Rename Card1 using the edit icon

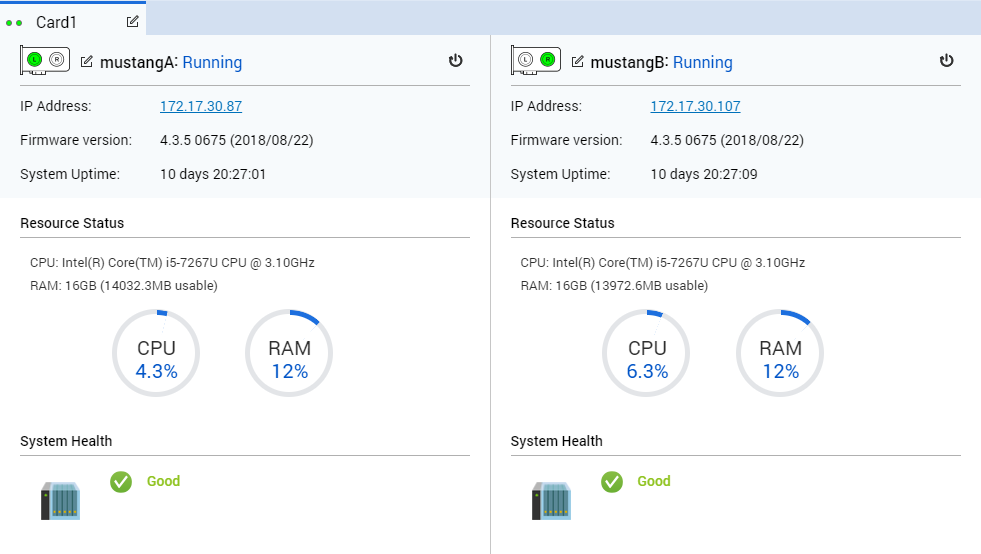pos(133,21)
